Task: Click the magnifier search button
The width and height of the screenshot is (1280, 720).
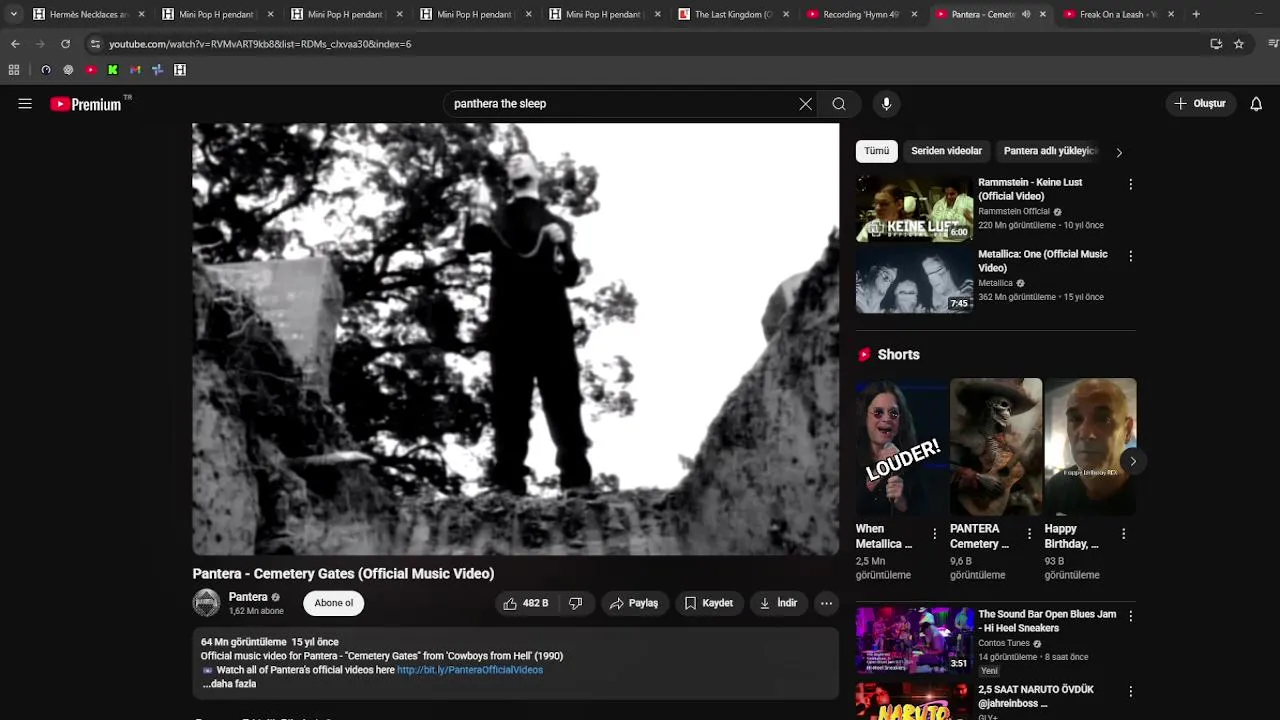Action: coord(839,104)
